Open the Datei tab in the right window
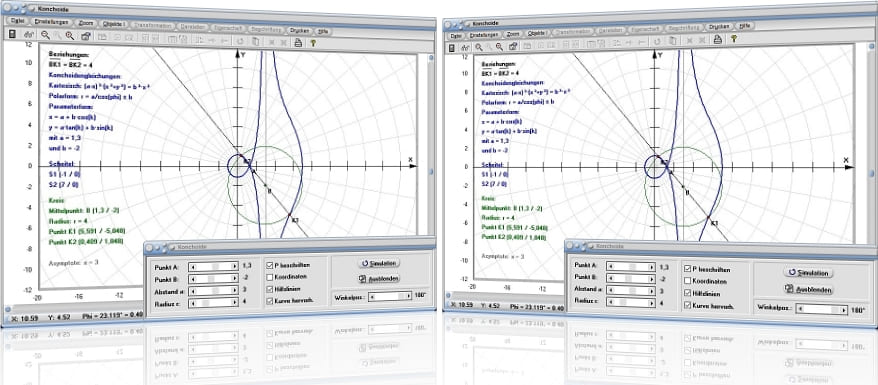This screenshot has height=385, width=878. point(456,36)
